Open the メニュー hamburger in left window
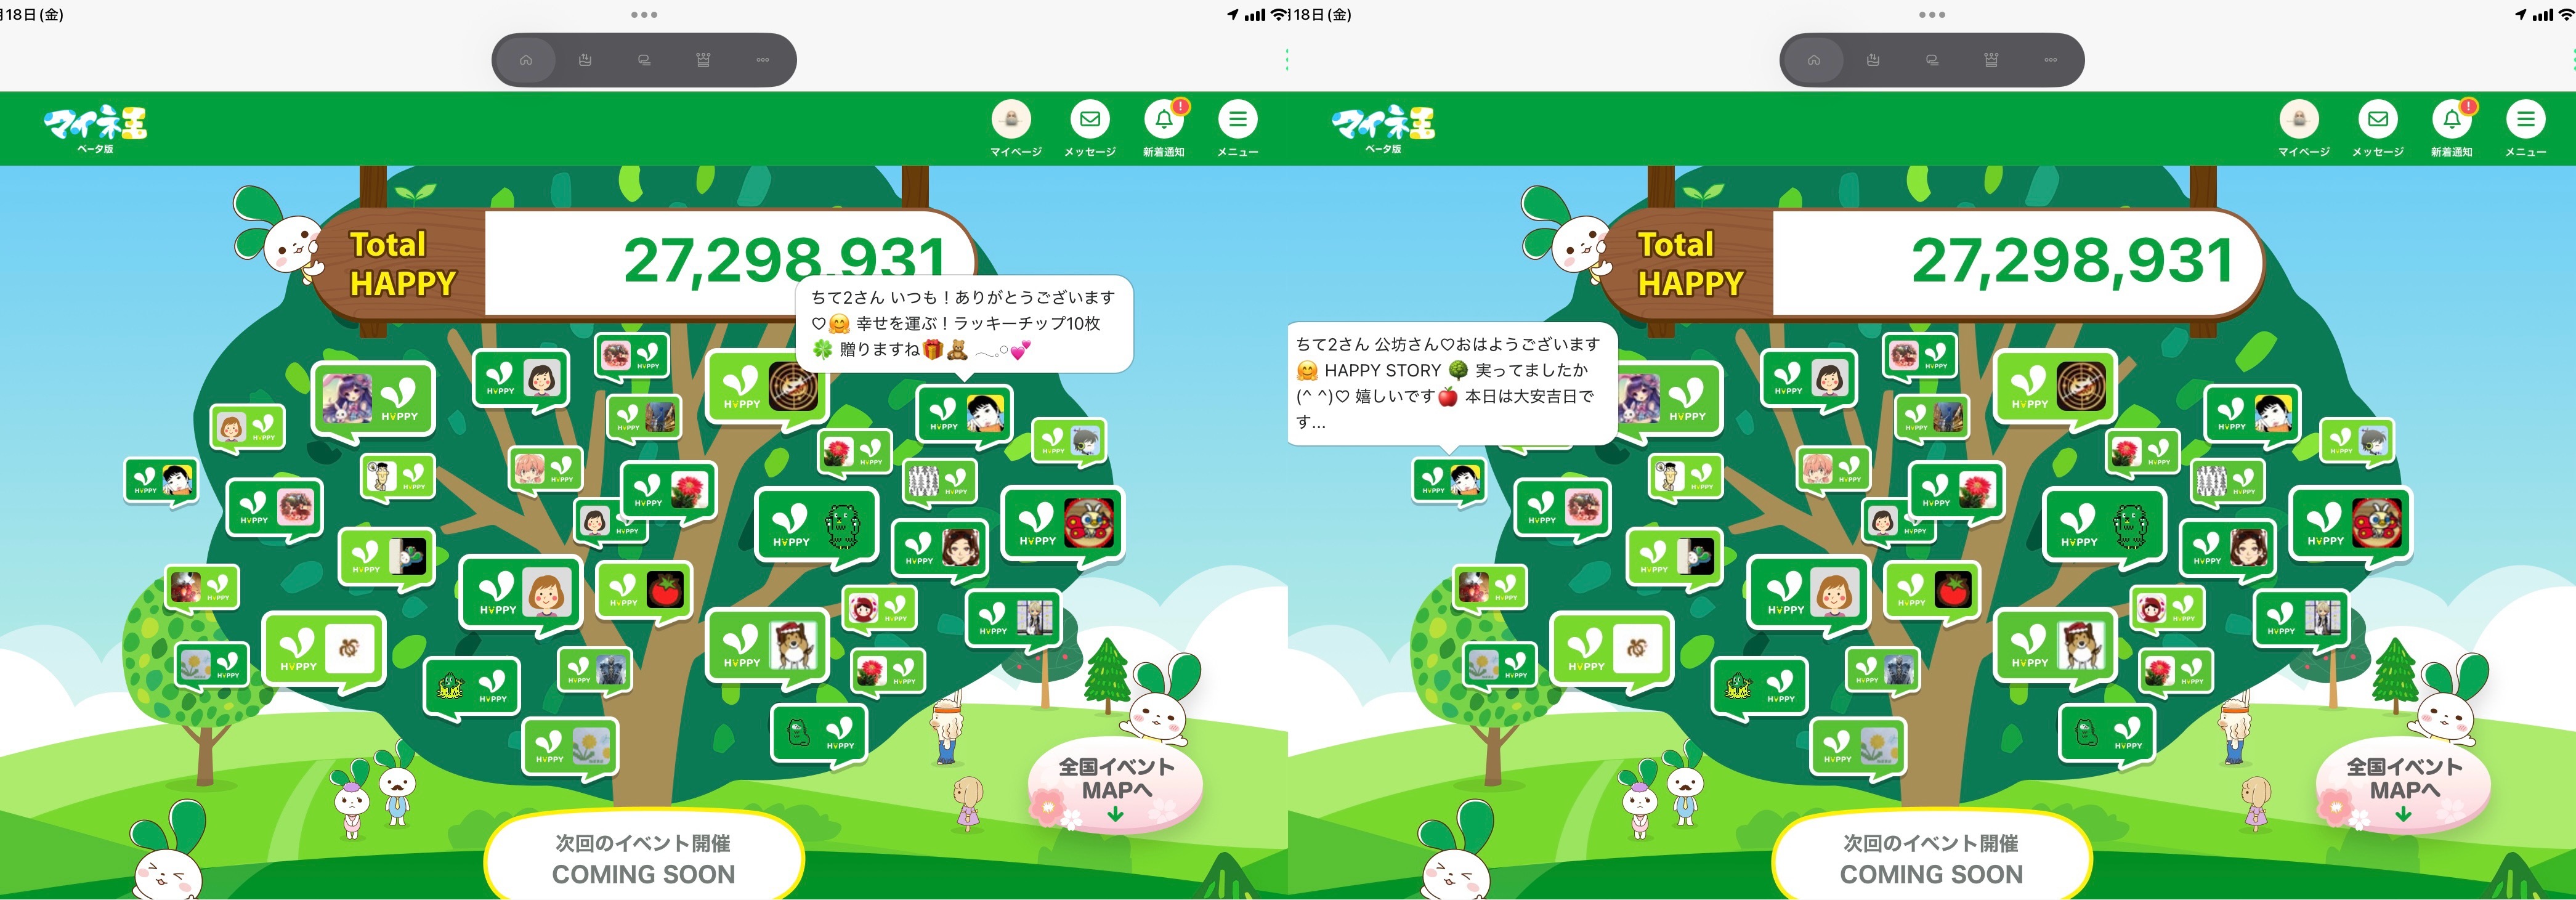2576x900 pixels. coord(1237,120)
